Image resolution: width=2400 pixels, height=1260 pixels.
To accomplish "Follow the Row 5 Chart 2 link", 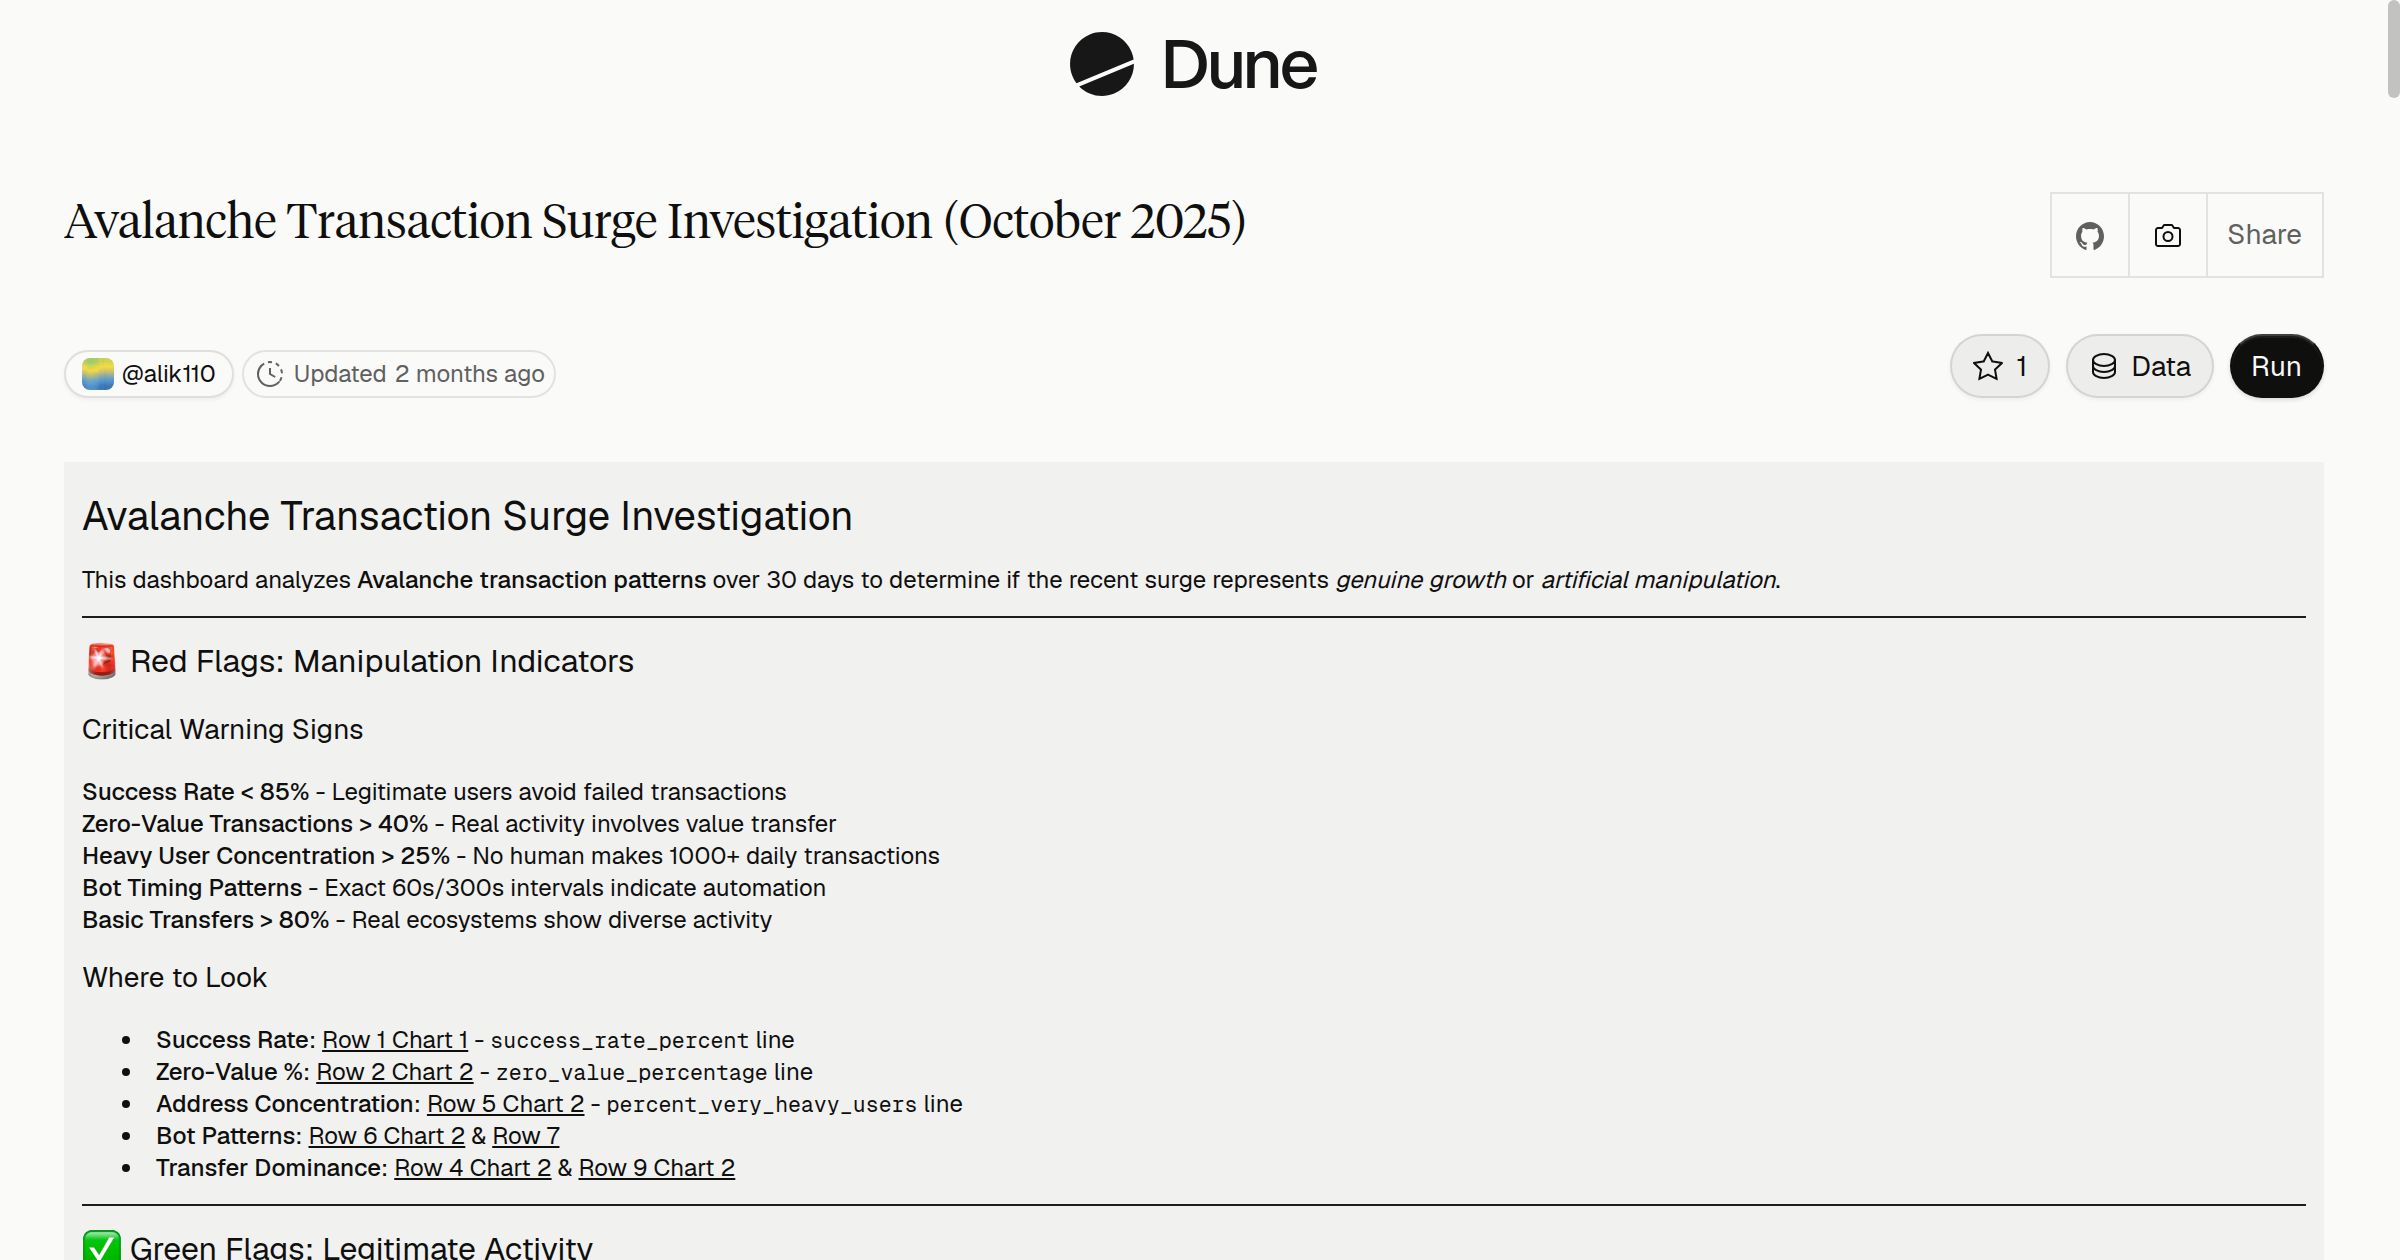I will [x=505, y=1104].
